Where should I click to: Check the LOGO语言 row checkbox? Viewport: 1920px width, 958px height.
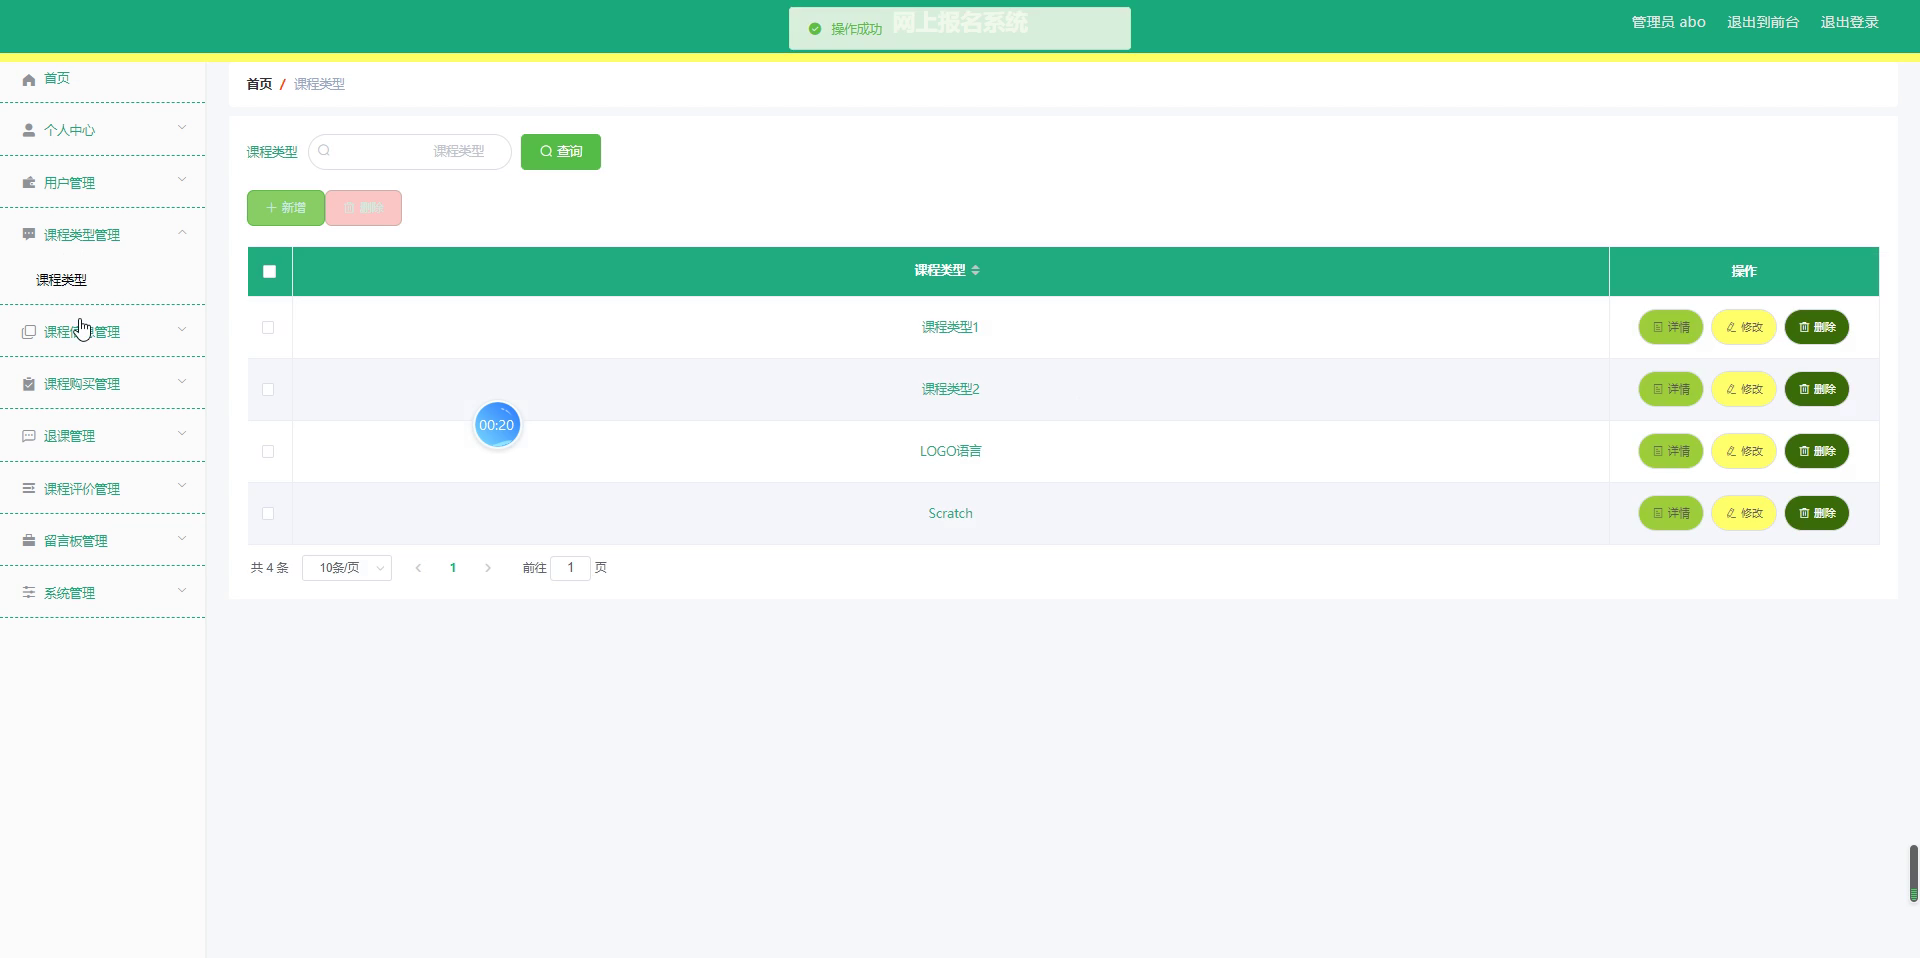(x=268, y=451)
